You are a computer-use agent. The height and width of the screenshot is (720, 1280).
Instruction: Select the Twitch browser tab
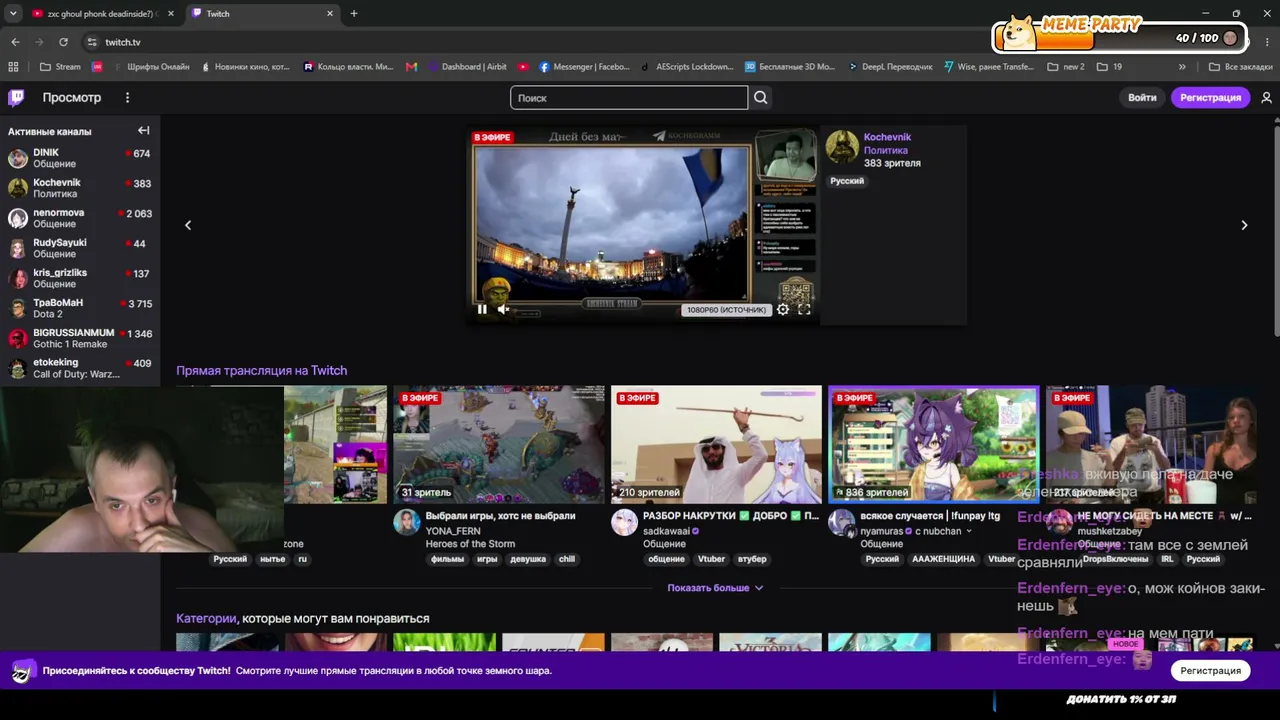(x=263, y=14)
